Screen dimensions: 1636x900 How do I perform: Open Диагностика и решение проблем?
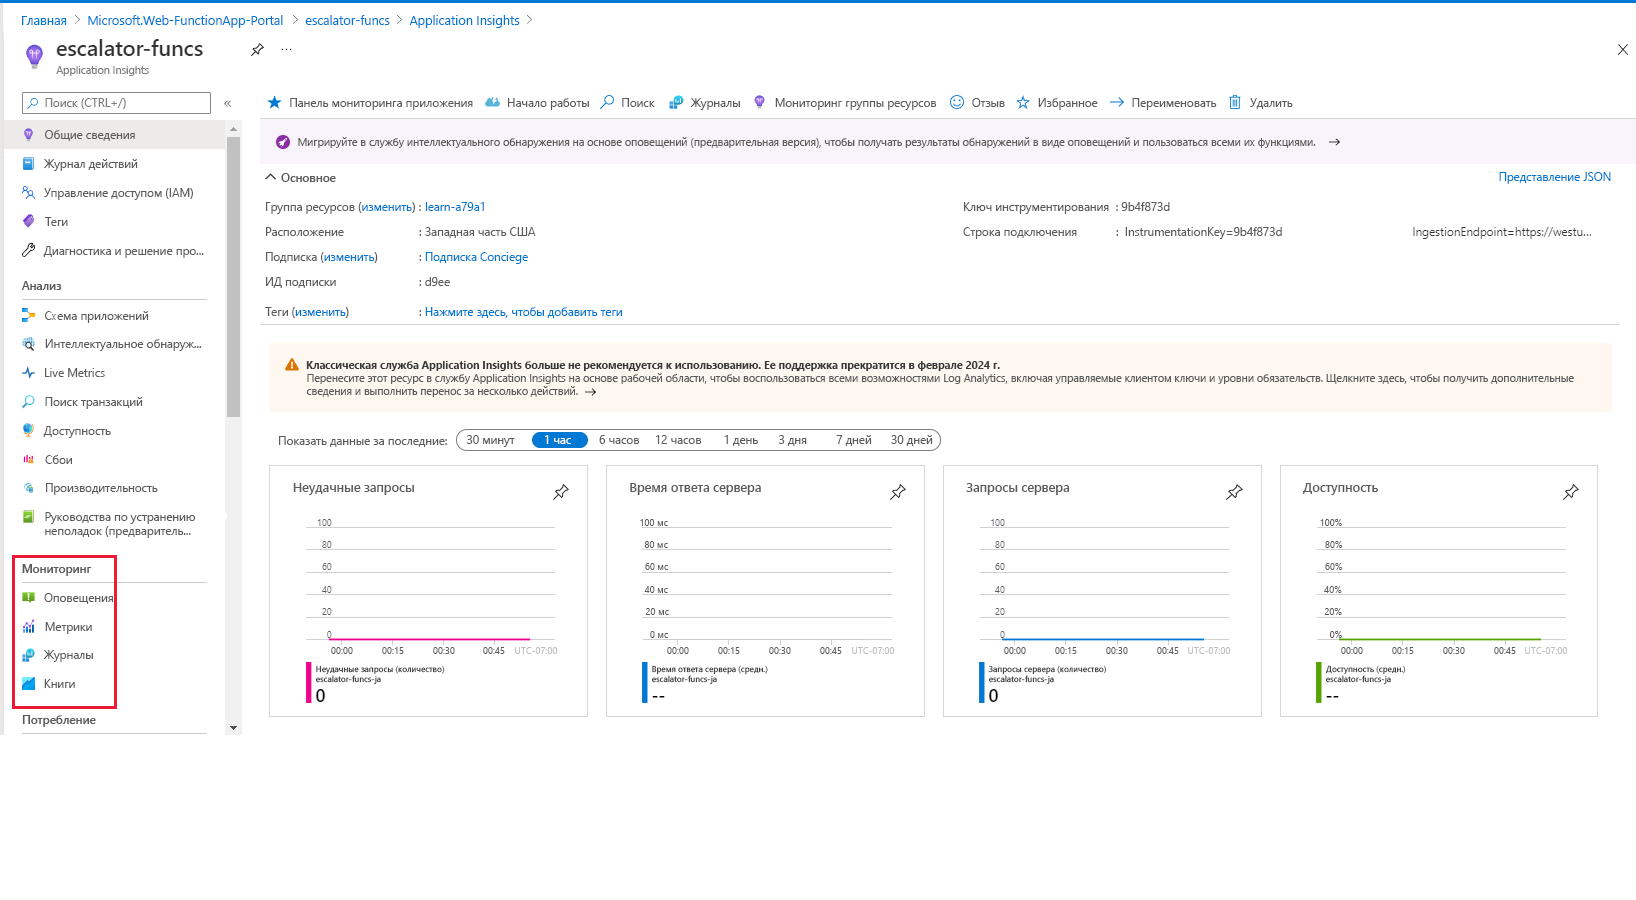pos(115,251)
